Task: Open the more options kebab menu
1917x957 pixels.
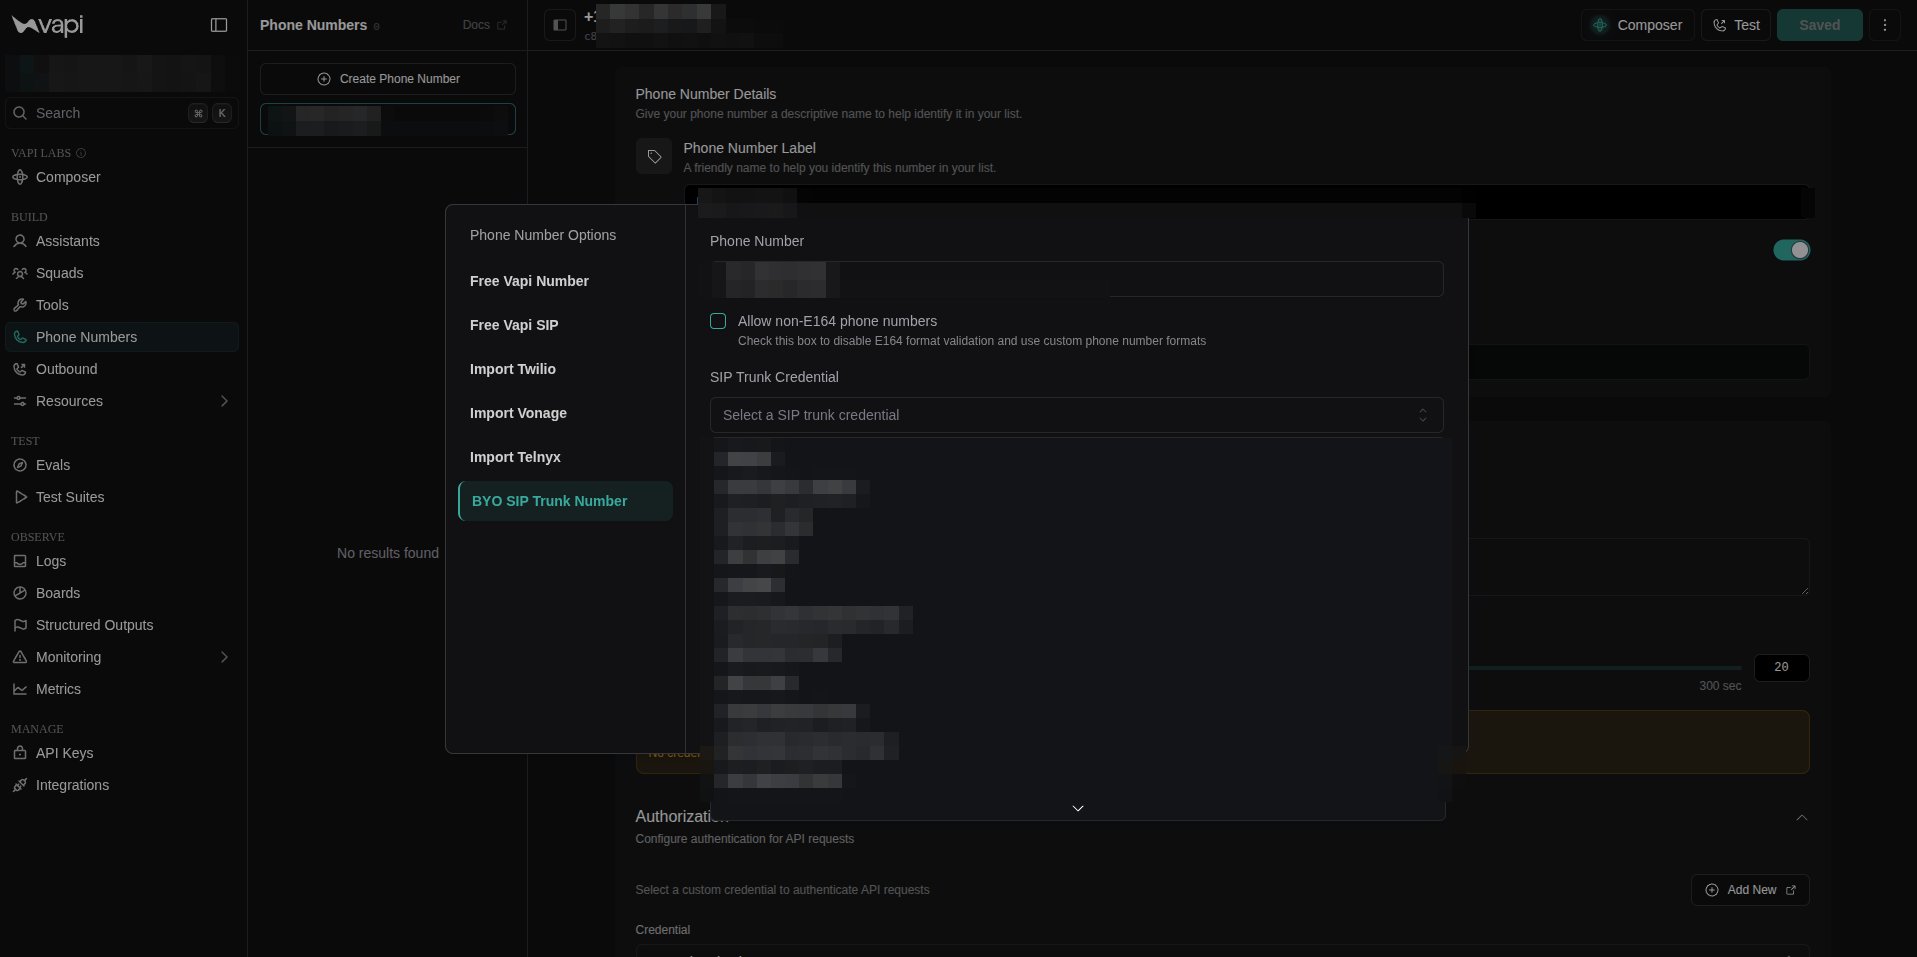Action: pos(1885,25)
